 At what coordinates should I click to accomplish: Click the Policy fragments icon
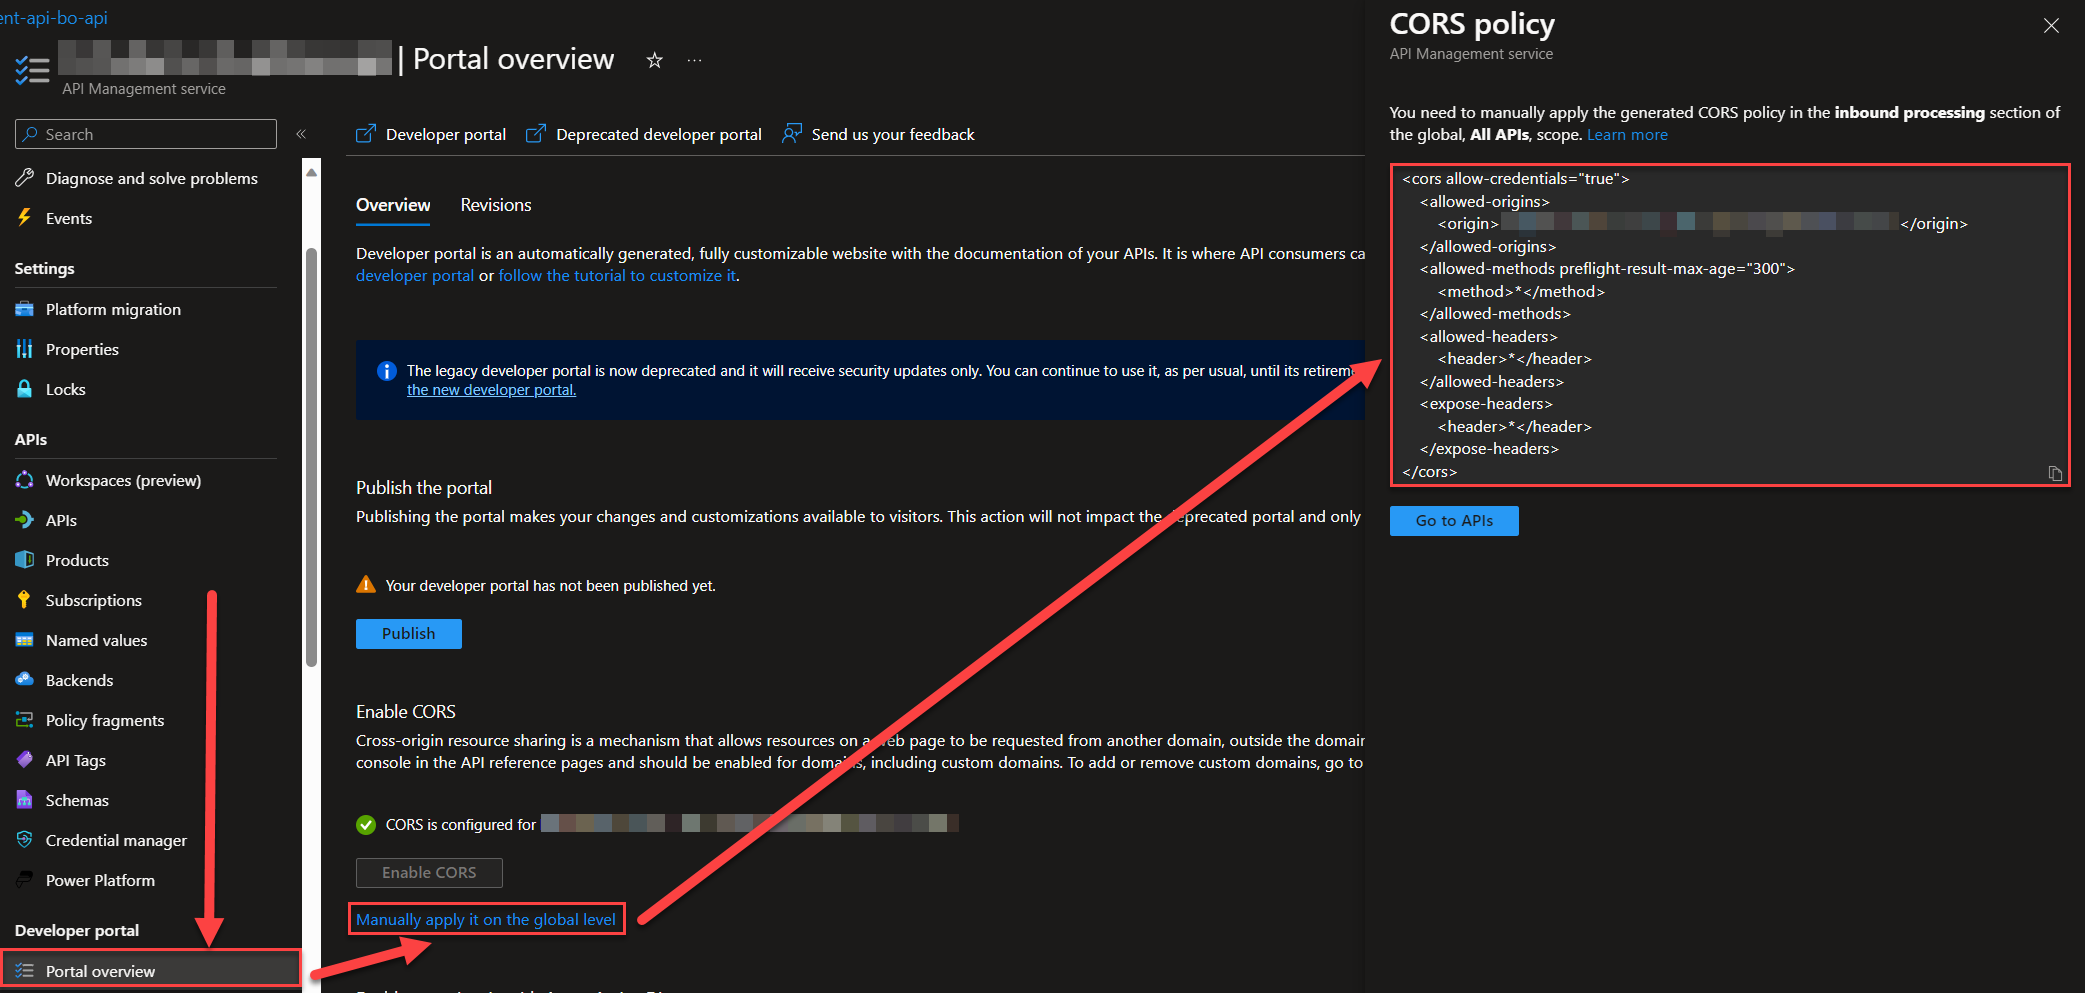(25, 720)
